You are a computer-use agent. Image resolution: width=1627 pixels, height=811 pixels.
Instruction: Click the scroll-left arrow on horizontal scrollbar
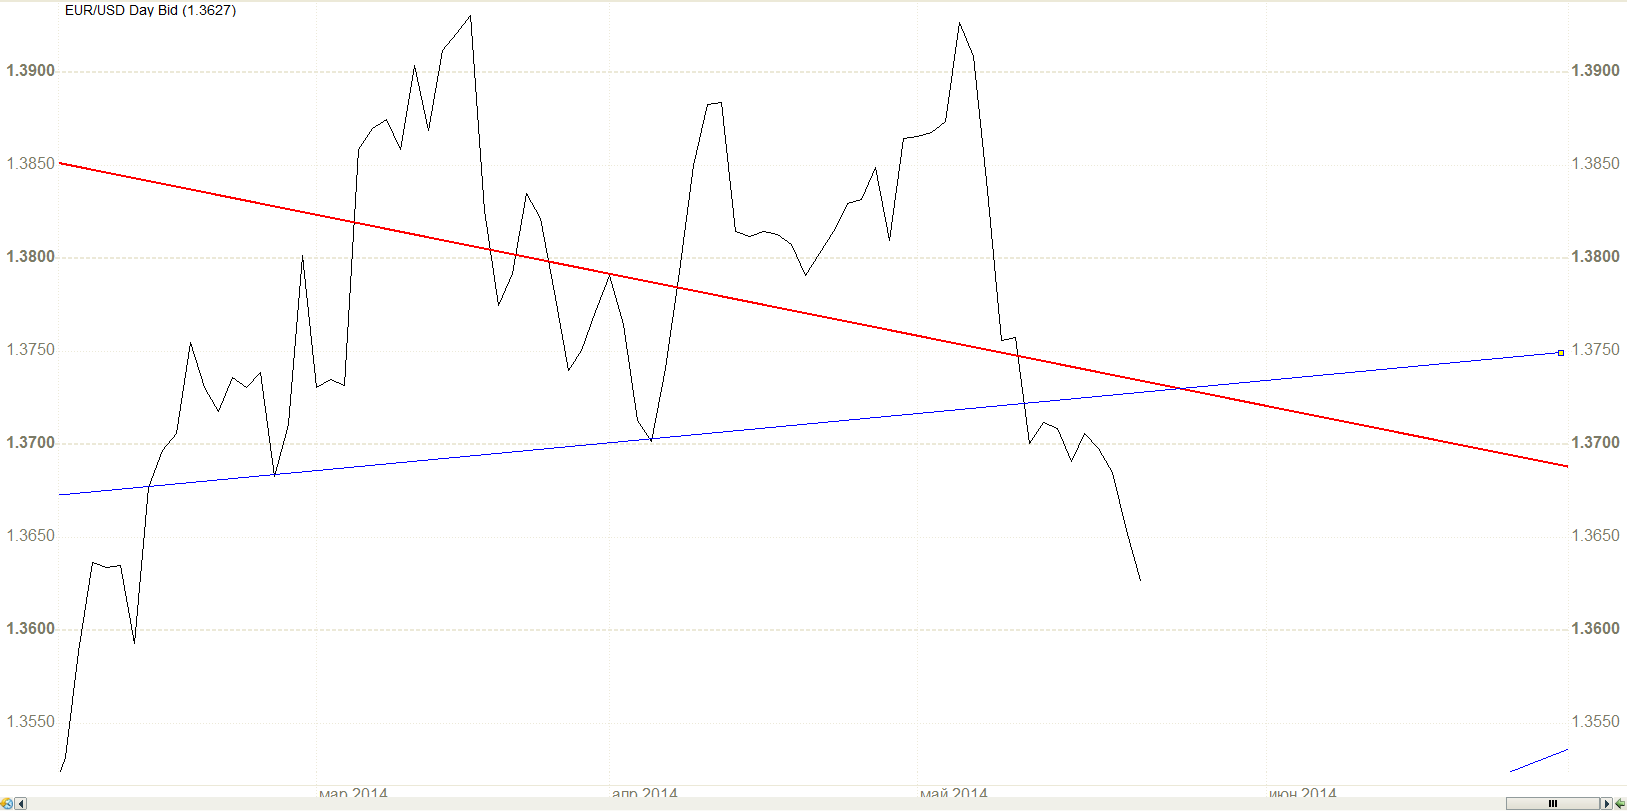21,804
